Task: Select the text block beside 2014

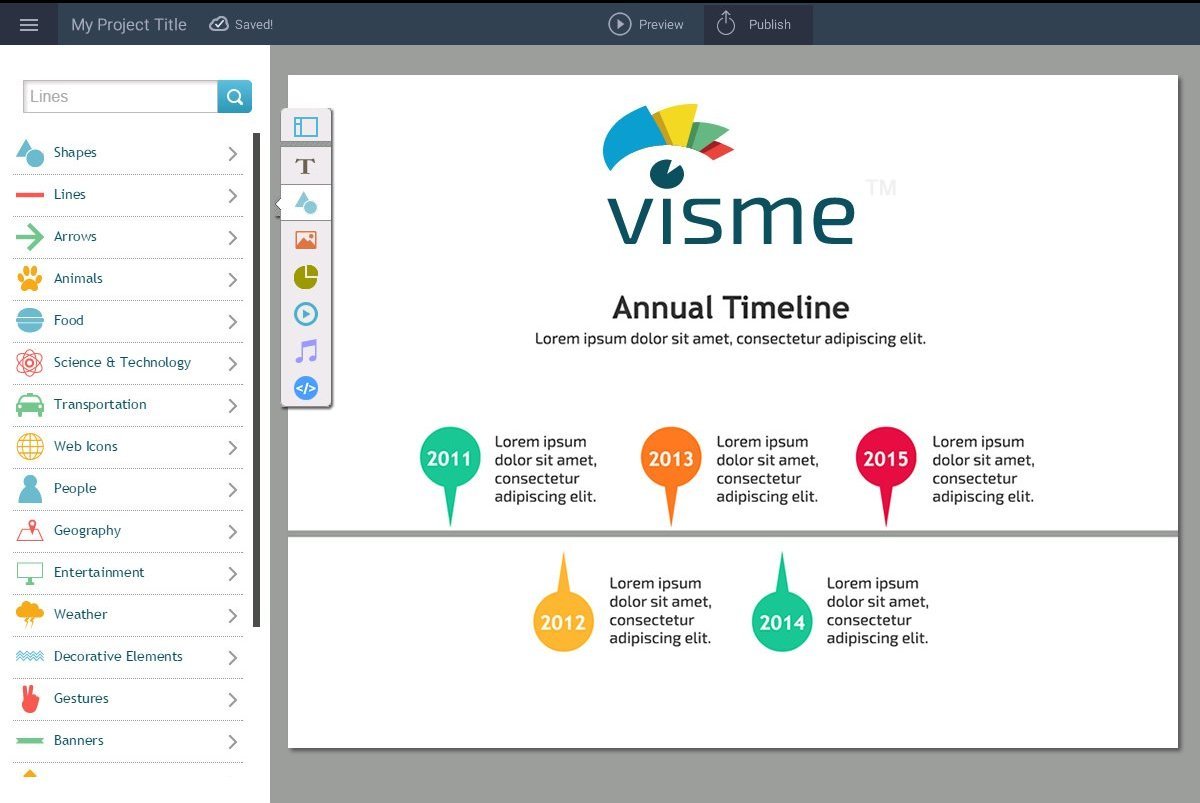Action: 877,611
